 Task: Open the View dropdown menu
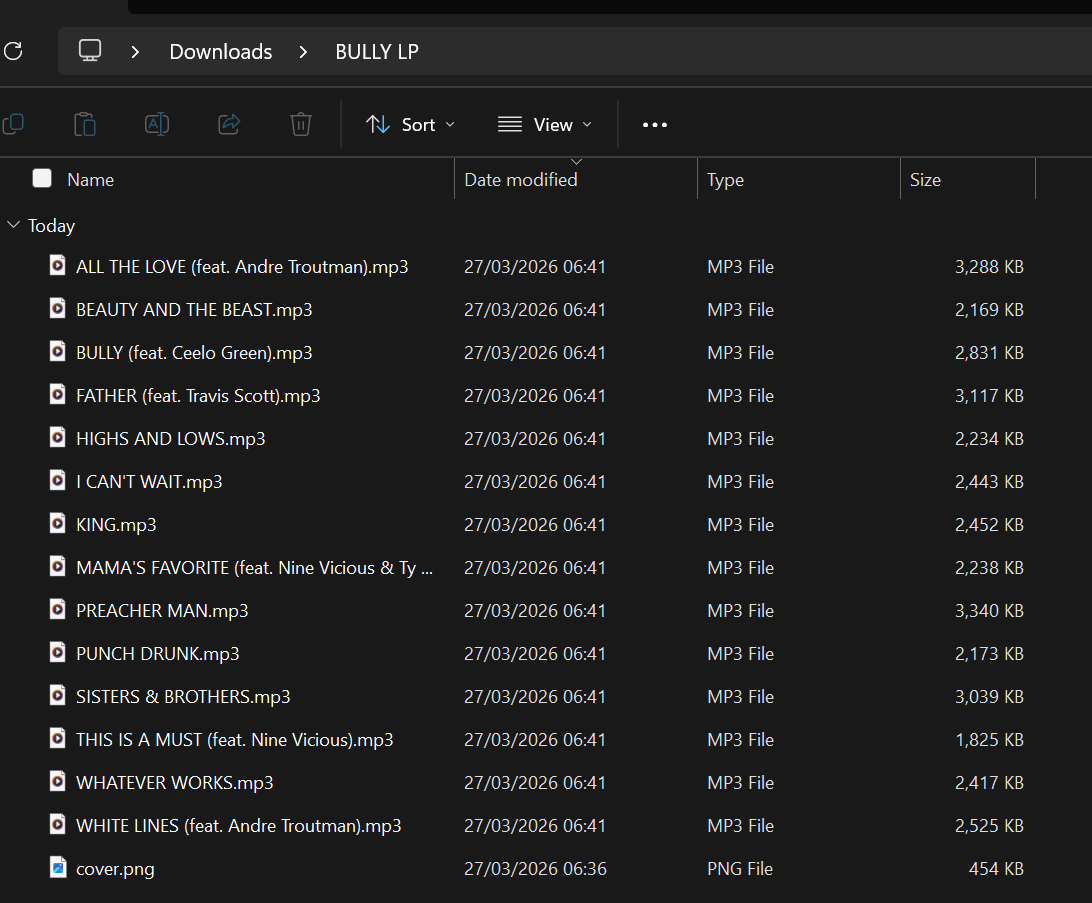(x=545, y=125)
